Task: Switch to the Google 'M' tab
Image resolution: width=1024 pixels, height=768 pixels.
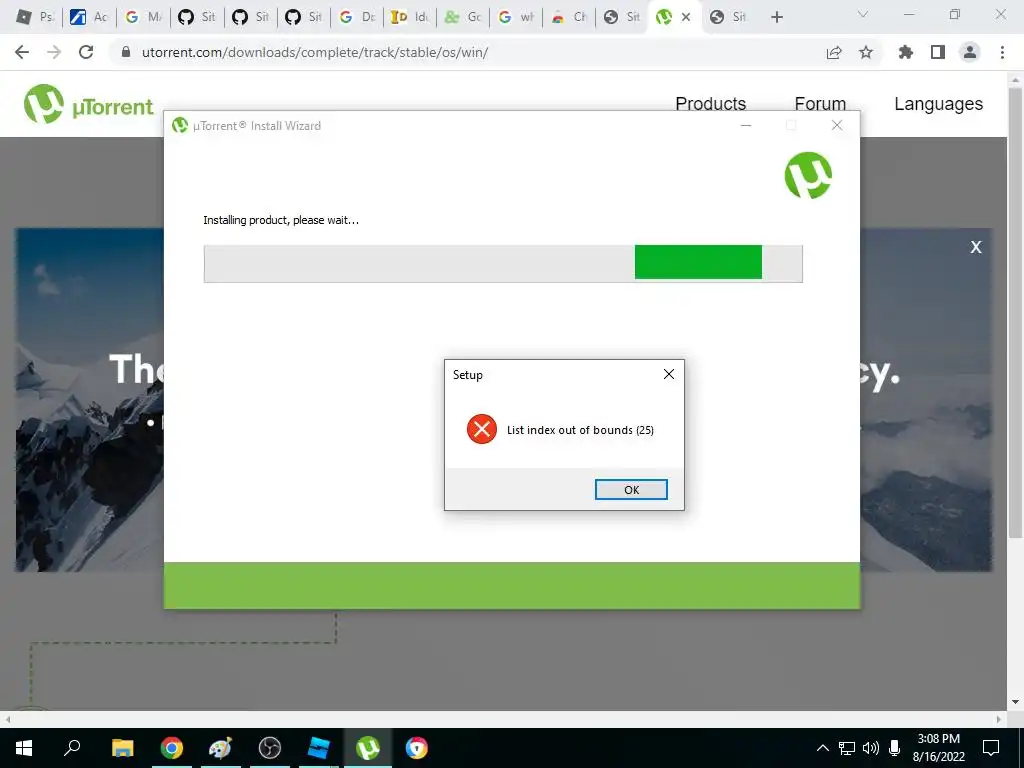Action: [x=143, y=17]
